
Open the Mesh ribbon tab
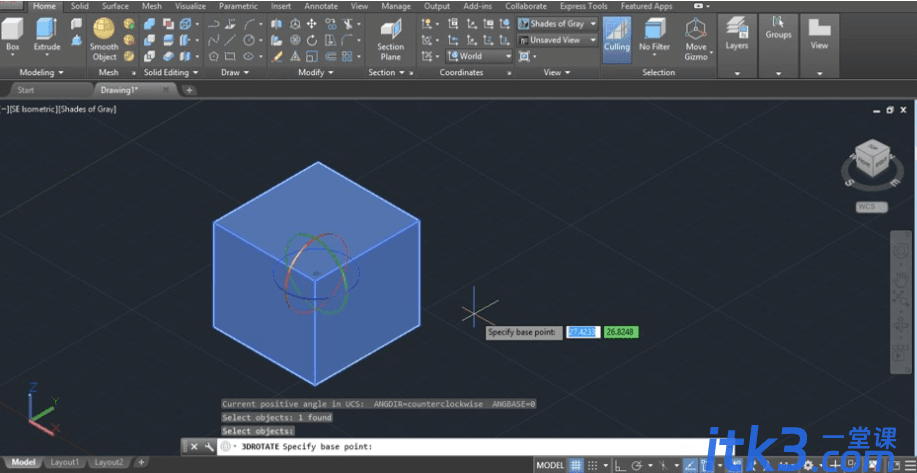click(151, 6)
